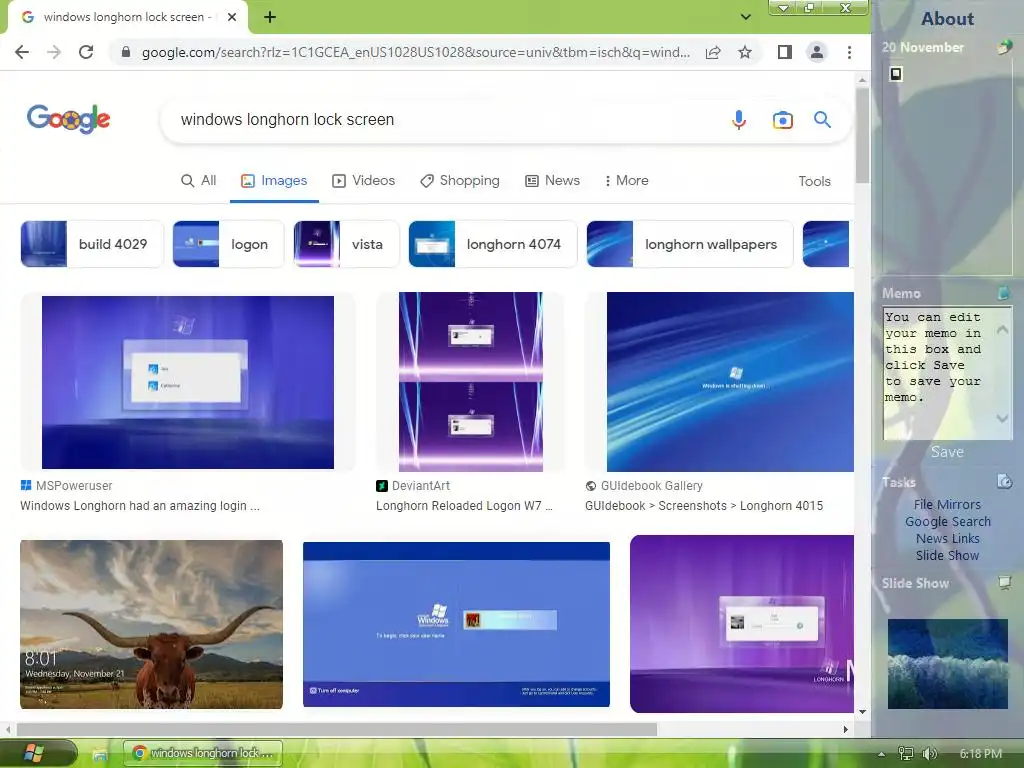Open search Tools
The height and width of the screenshot is (768, 1024).
click(814, 182)
